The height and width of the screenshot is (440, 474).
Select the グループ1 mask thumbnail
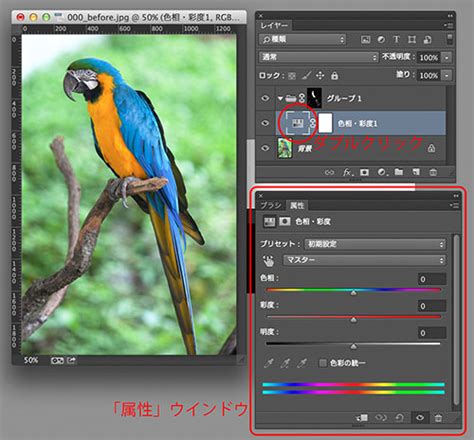point(314,98)
